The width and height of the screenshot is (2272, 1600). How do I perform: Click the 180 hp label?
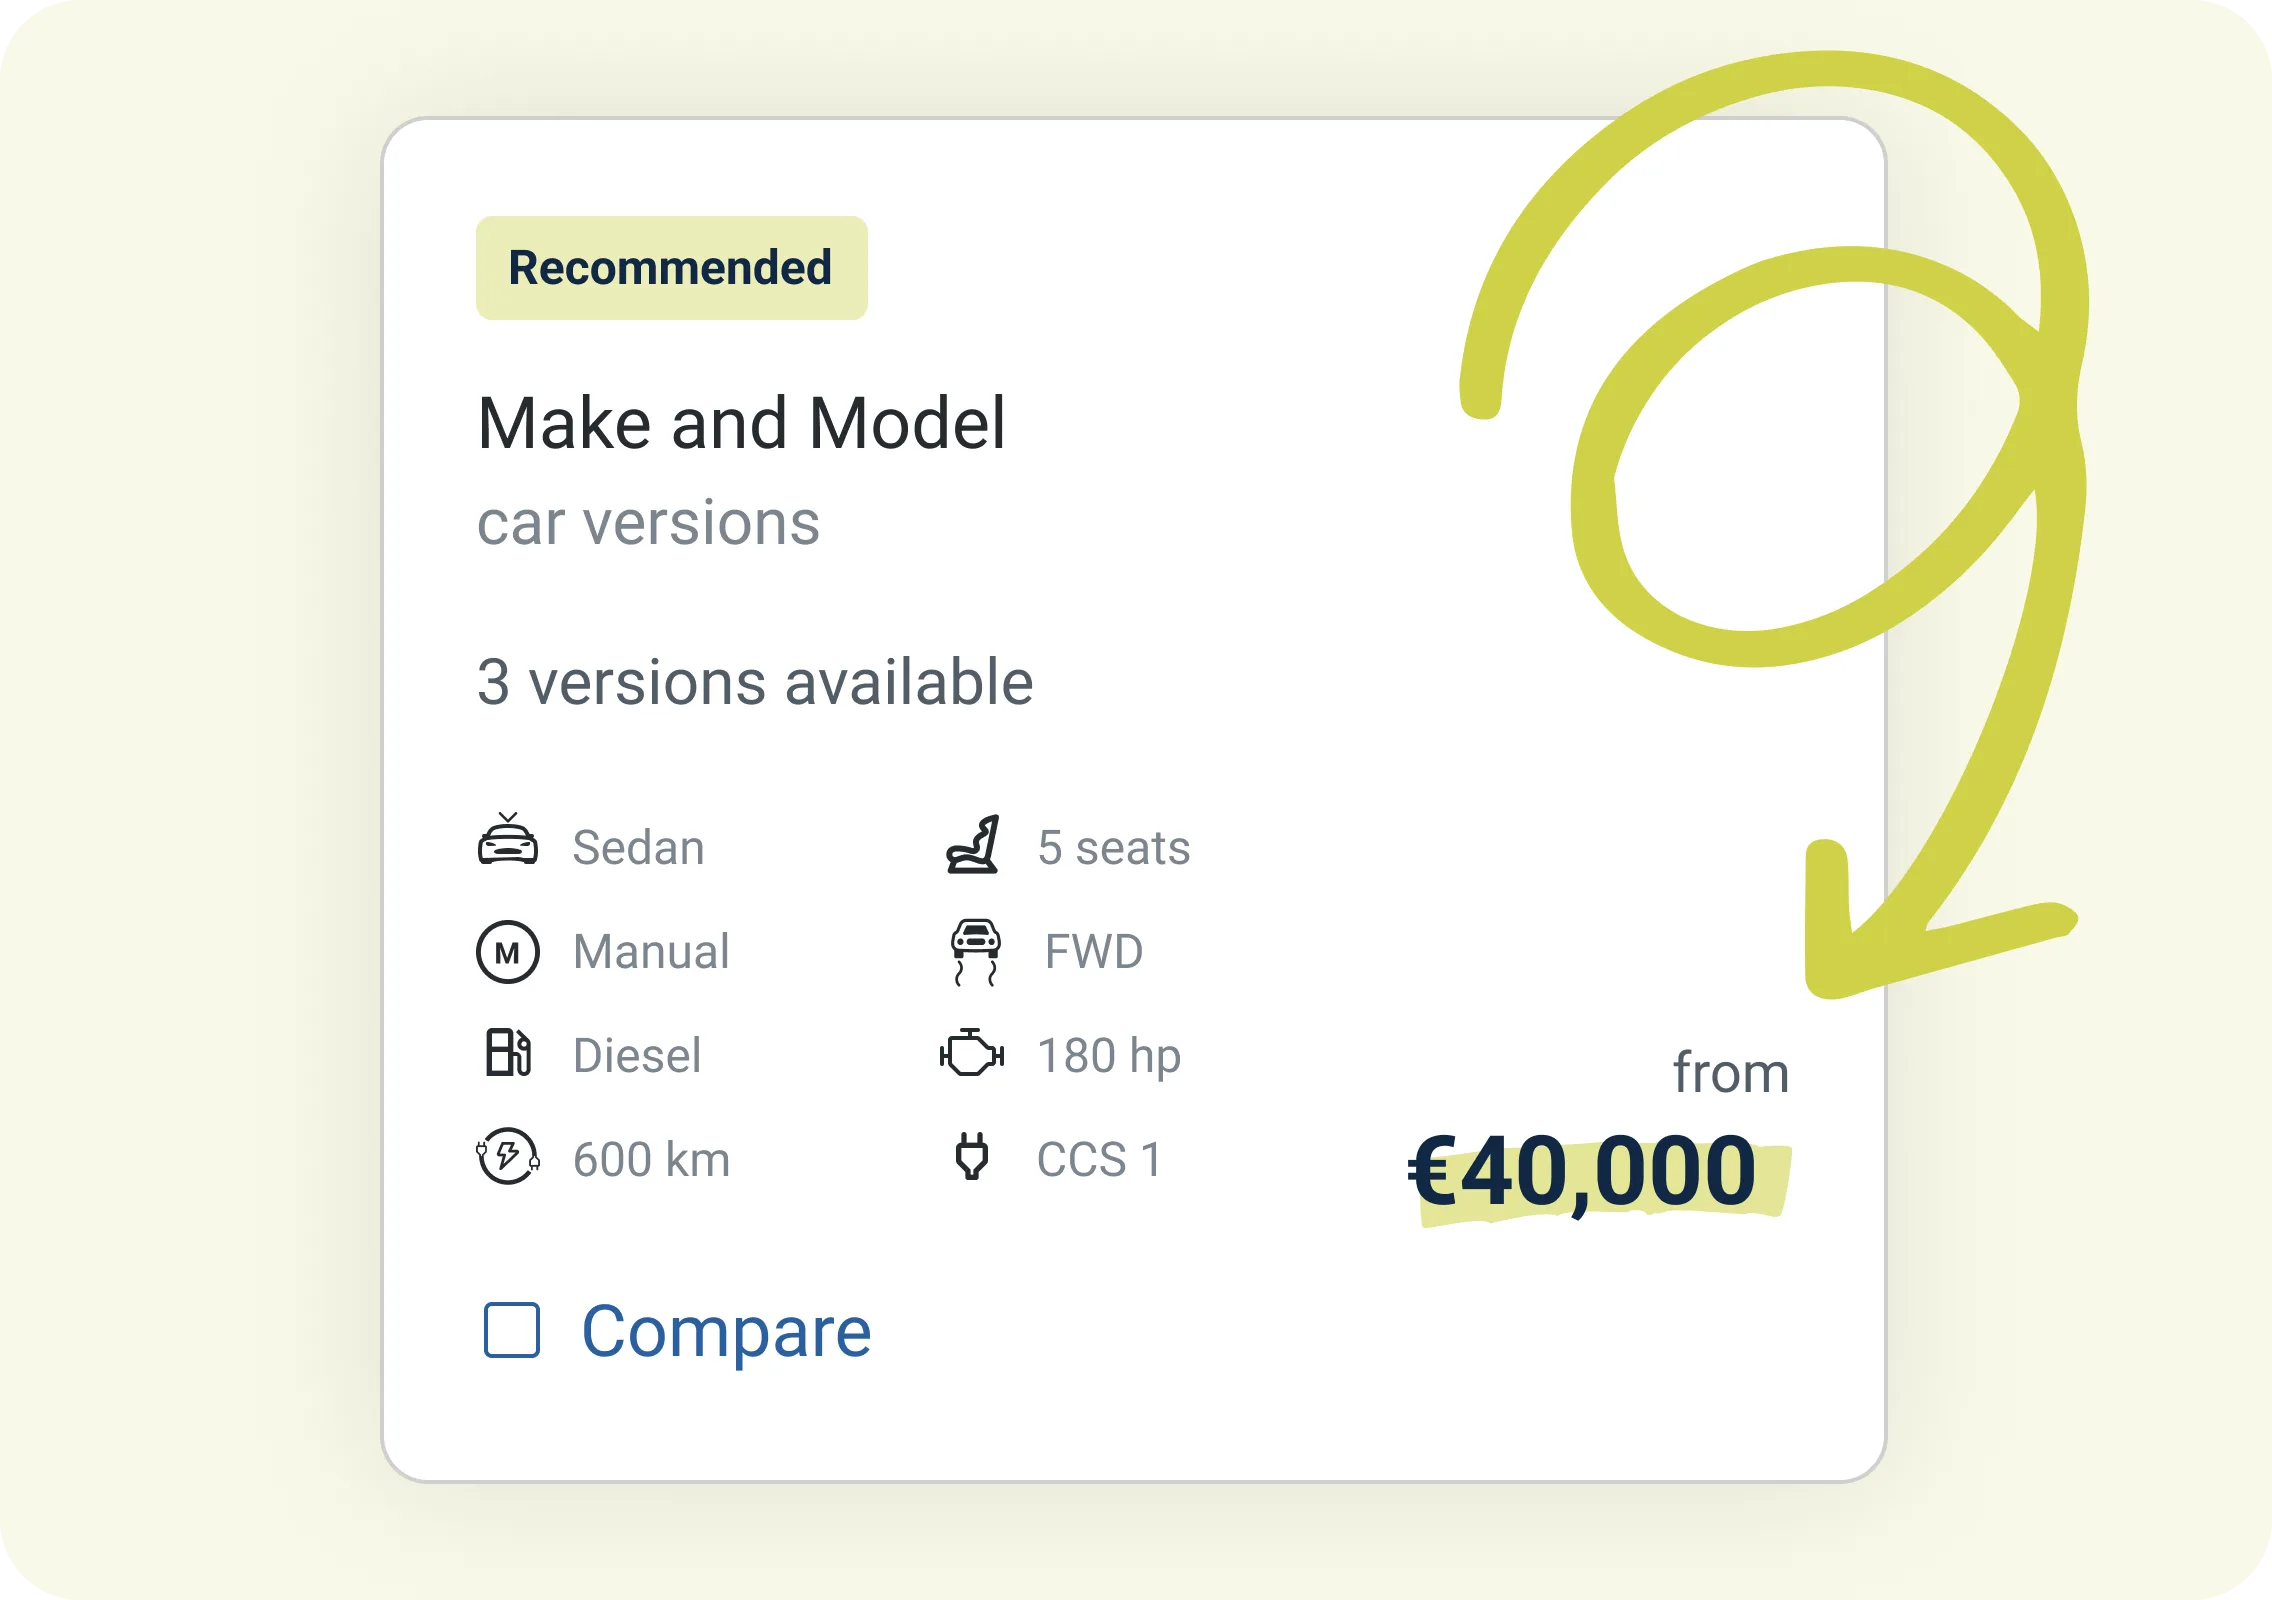coord(1109,1057)
